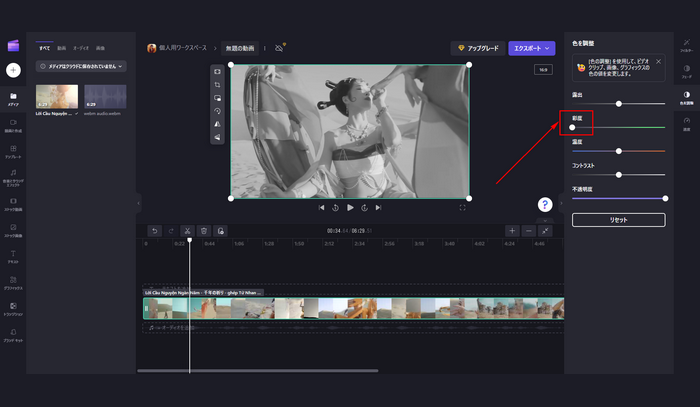Click the リセット button
The width and height of the screenshot is (700, 407).
tap(618, 219)
